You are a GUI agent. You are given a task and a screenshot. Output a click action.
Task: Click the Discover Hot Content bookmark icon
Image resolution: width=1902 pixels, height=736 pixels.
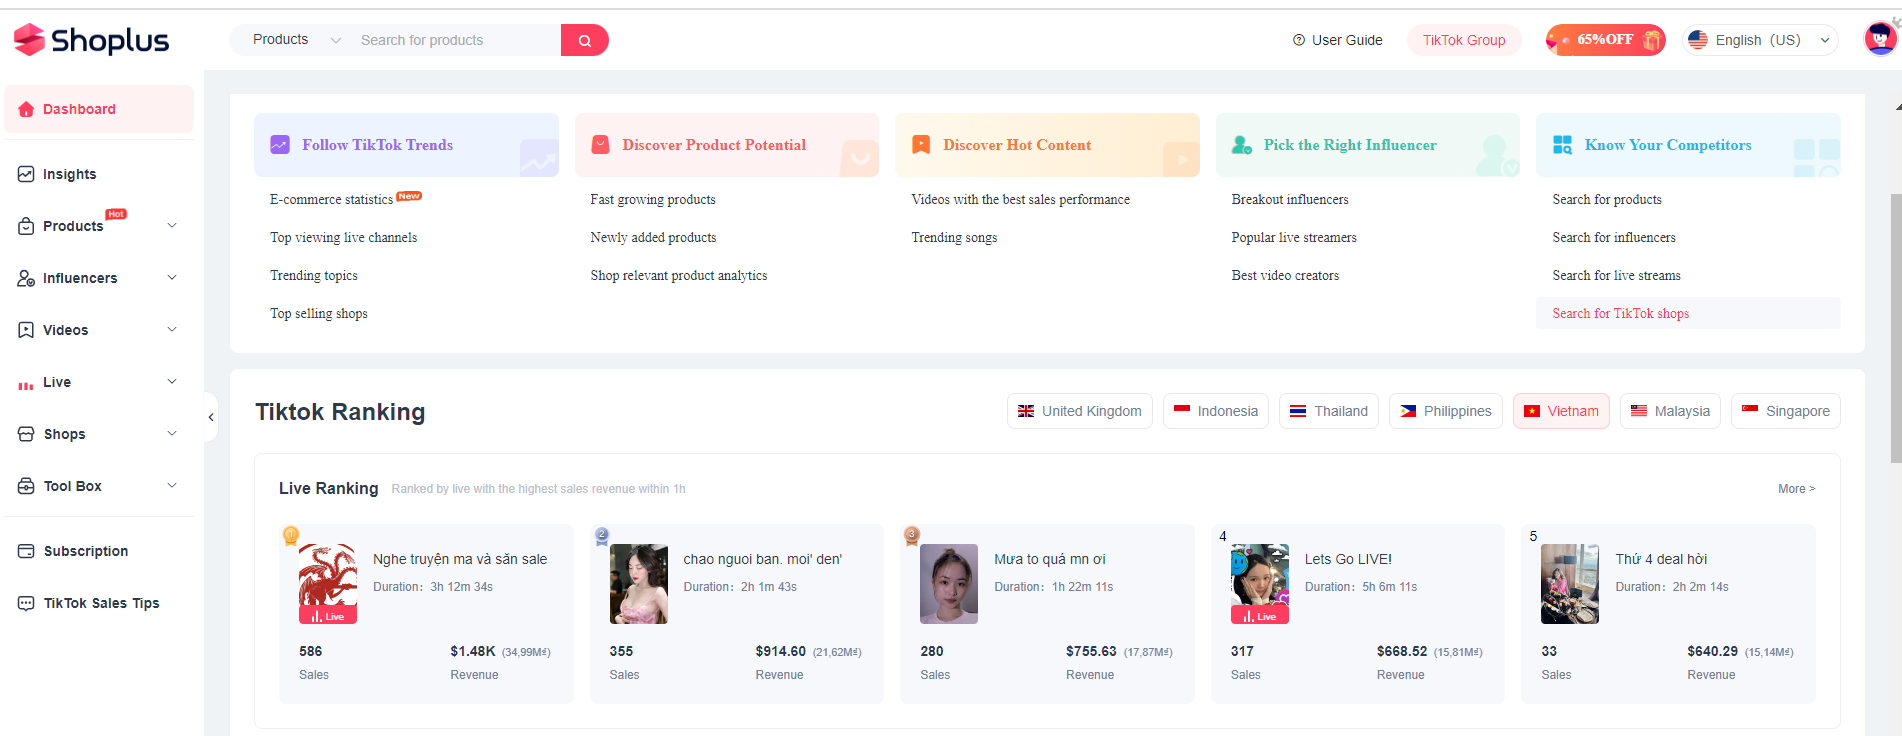[x=921, y=145]
